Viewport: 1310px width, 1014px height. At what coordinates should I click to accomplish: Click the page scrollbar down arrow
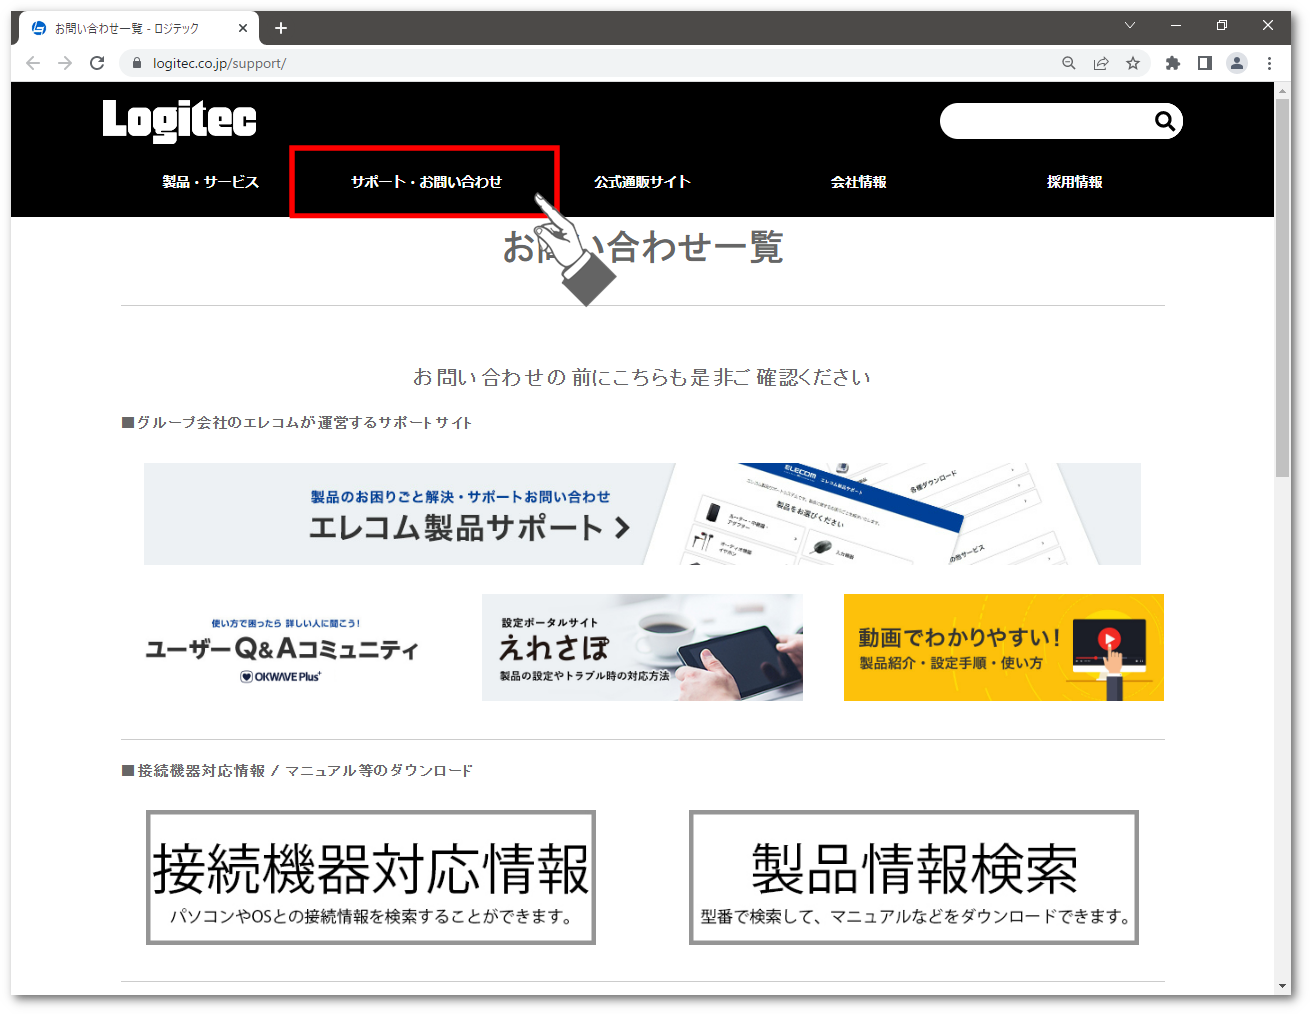pos(1283,987)
